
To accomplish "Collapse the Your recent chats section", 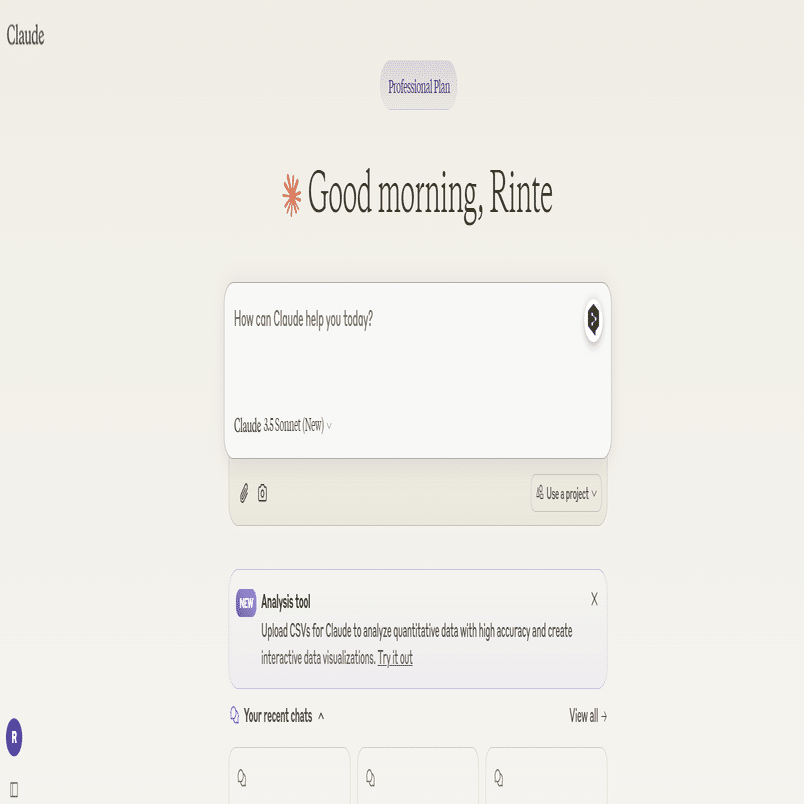I will (321, 716).
